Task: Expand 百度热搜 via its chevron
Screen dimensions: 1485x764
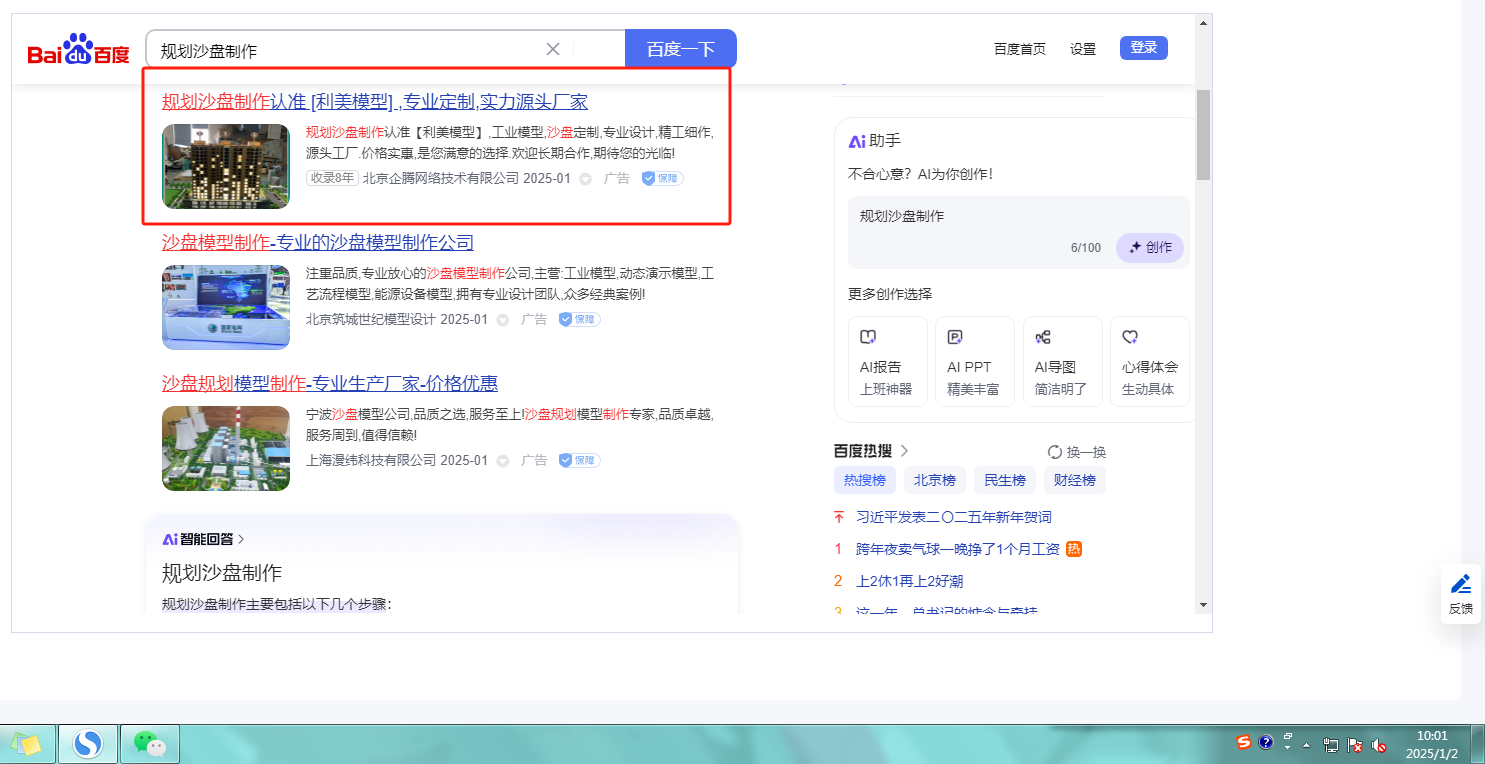Action: 905,451
